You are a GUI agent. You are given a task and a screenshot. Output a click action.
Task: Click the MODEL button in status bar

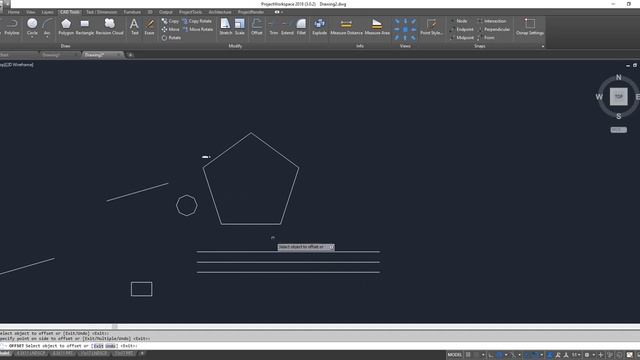click(454, 355)
